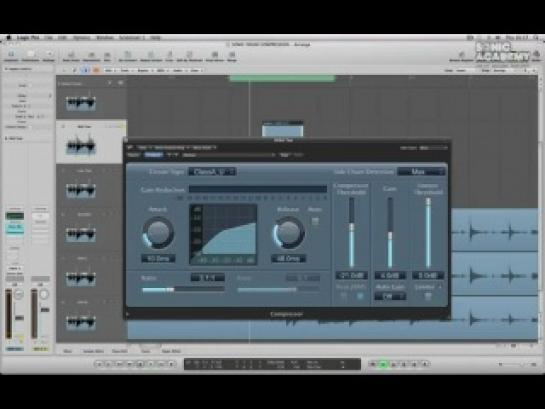Open the Logic Pro application menu
Image resolution: width=545 pixels, height=409 pixels.
(x=28, y=38)
